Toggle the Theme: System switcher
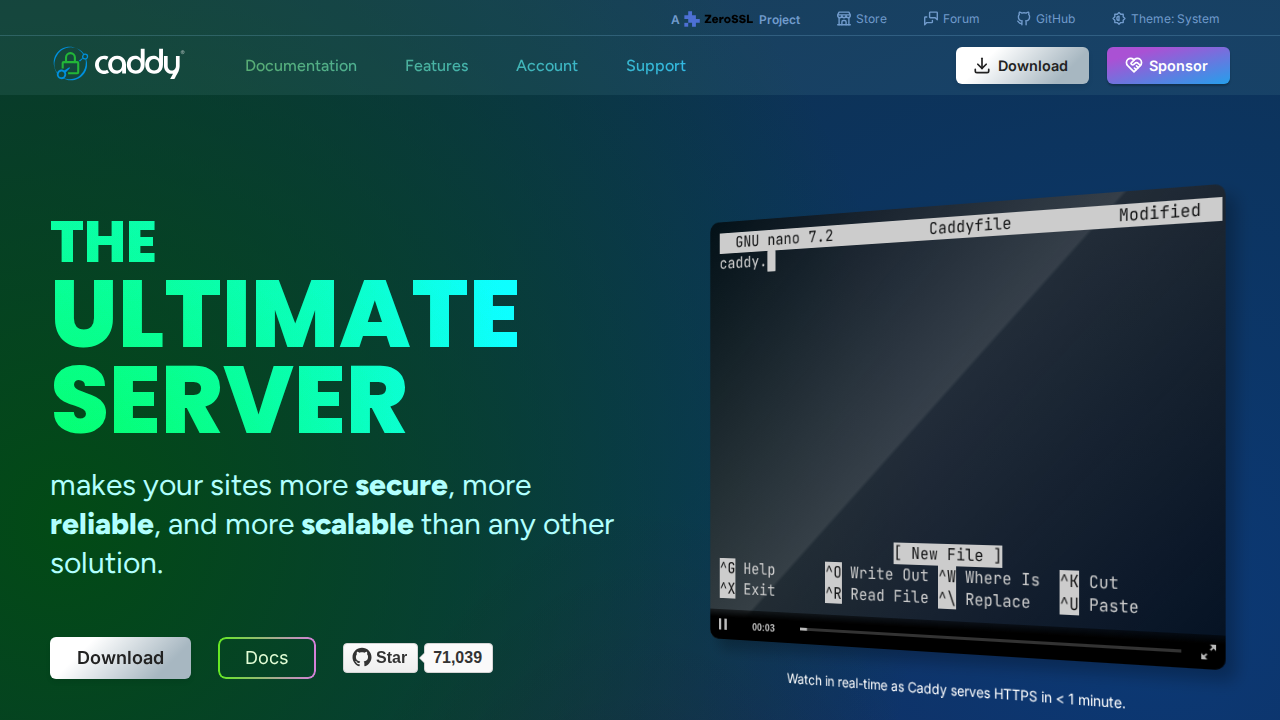The height and width of the screenshot is (720, 1280). click(x=1165, y=19)
